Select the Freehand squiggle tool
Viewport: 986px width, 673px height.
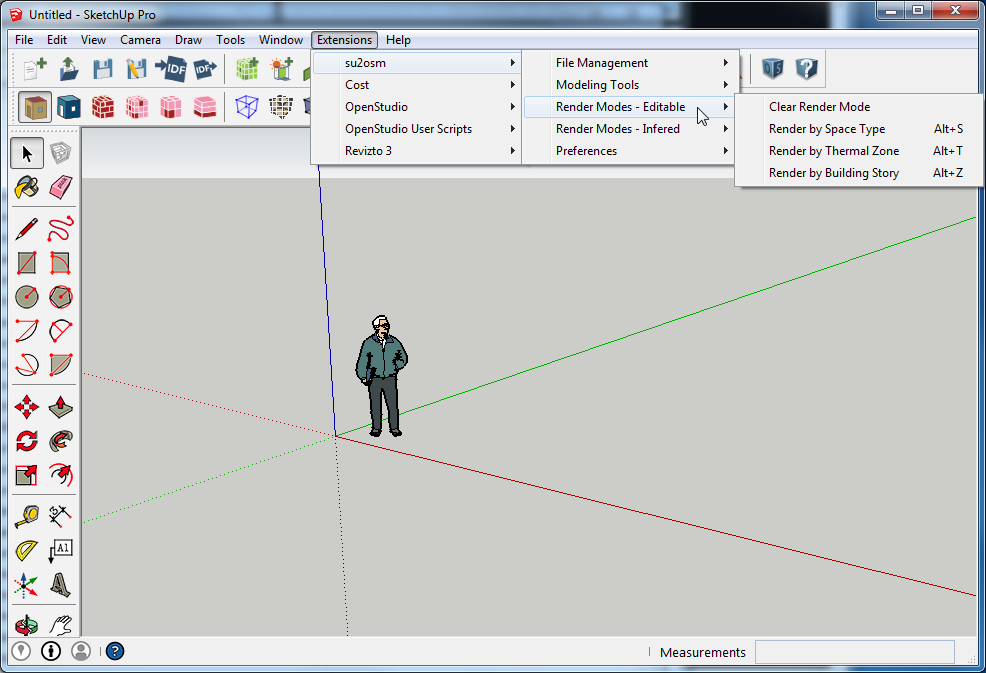[x=60, y=228]
